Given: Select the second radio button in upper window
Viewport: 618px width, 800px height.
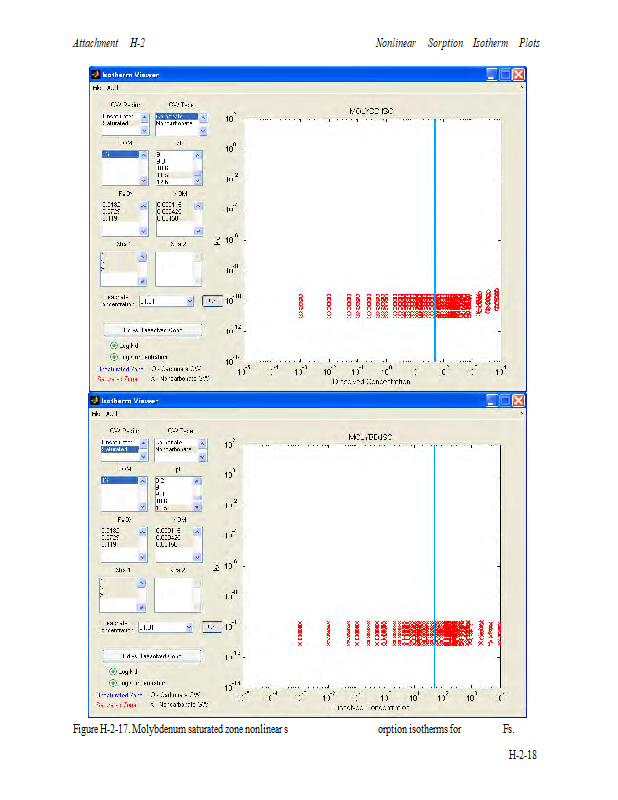Looking at the screenshot, I should click(114, 356).
